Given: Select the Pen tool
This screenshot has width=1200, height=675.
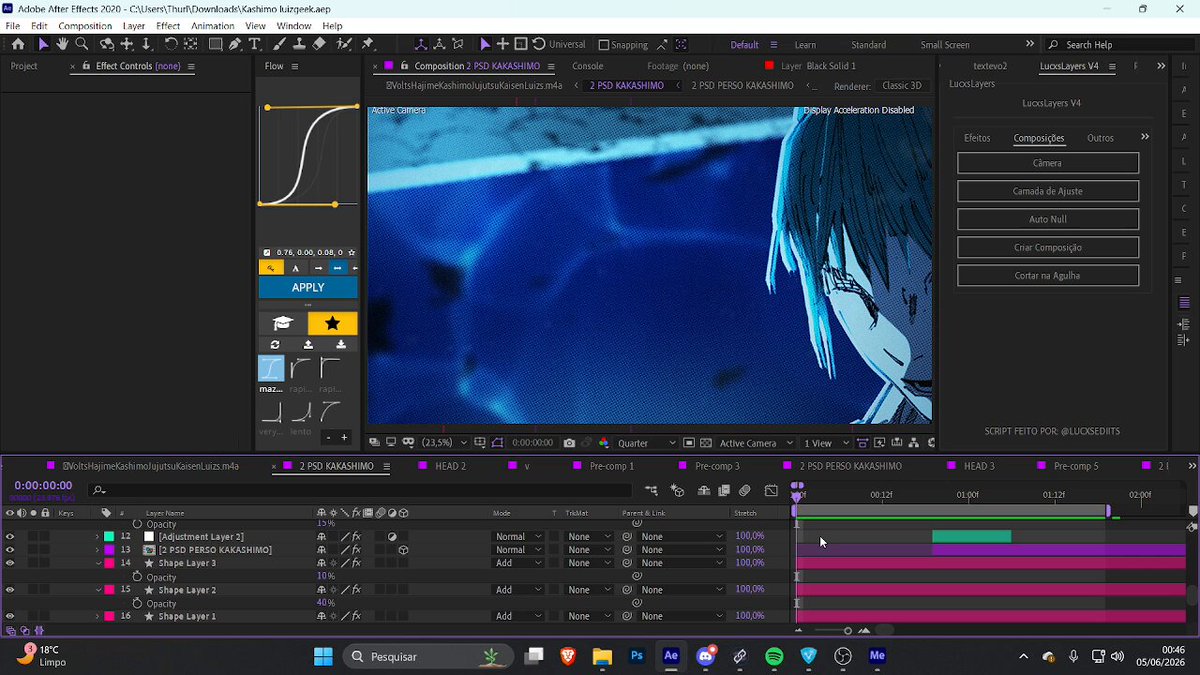Looking at the screenshot, I should 235,44.
